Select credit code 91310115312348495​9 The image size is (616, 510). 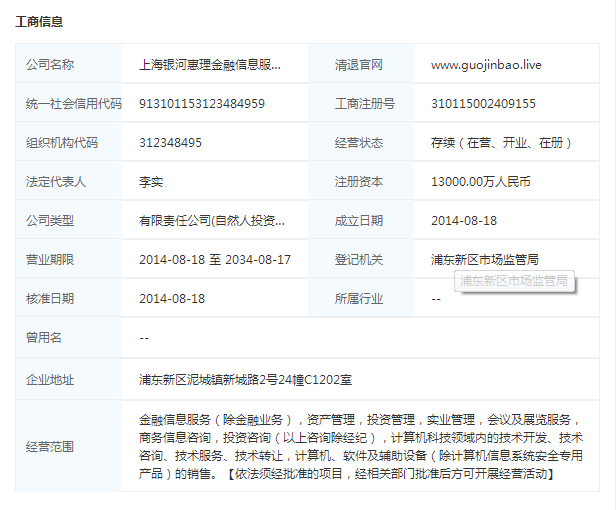pos(202,104)
